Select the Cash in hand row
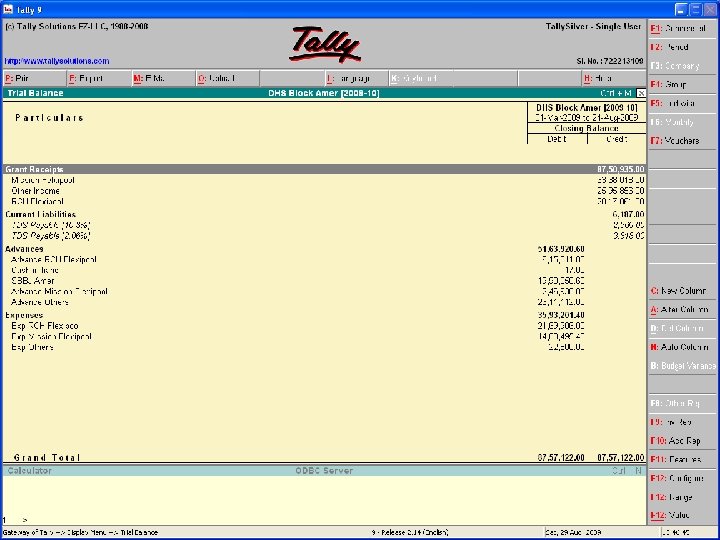The image size is (720, 540). pos(324,270)
